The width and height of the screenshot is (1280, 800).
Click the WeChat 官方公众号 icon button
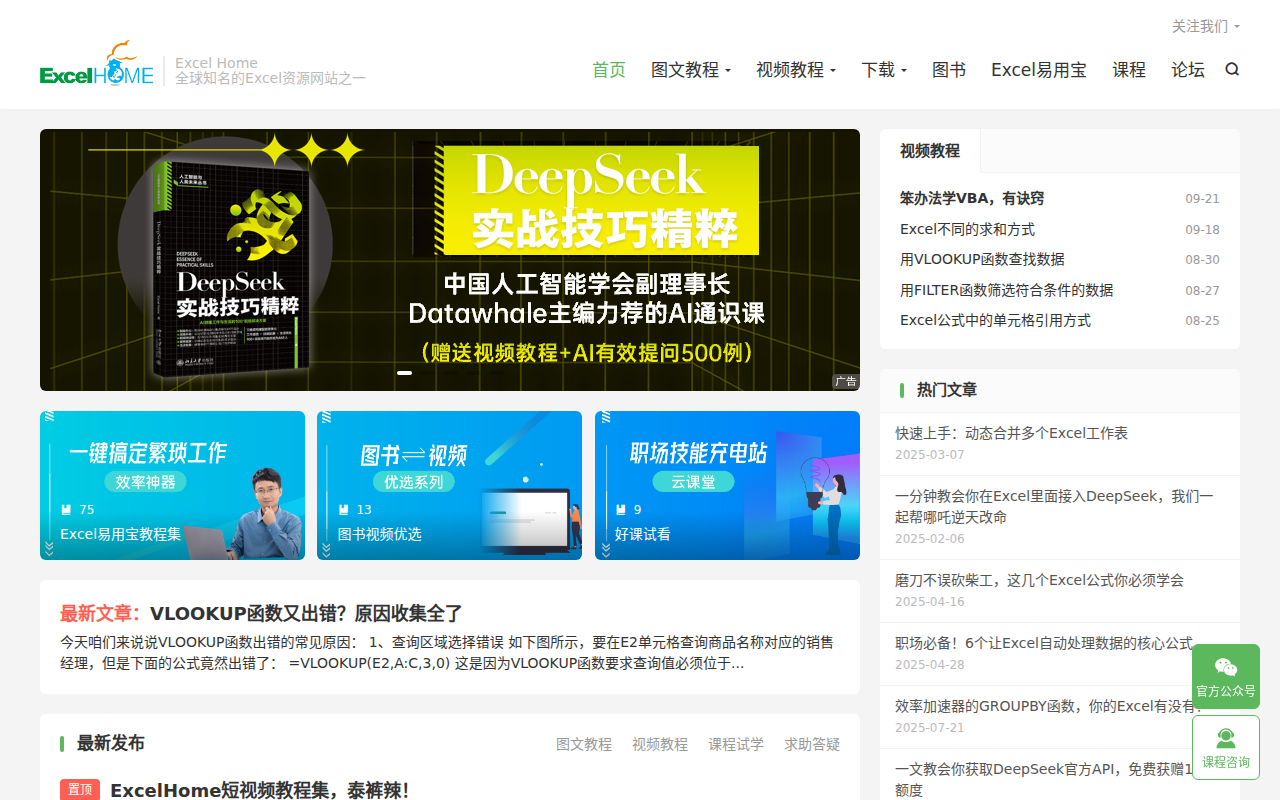(x=1226, y=677)
